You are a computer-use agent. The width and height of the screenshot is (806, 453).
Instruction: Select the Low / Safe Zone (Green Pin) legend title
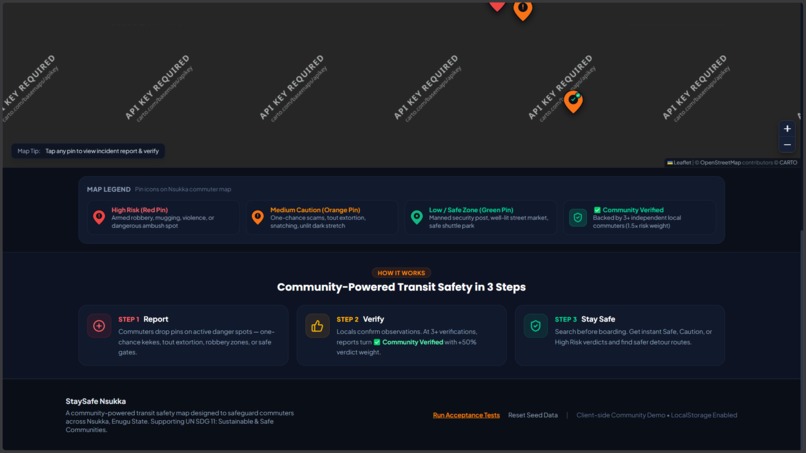coord(471,210)
